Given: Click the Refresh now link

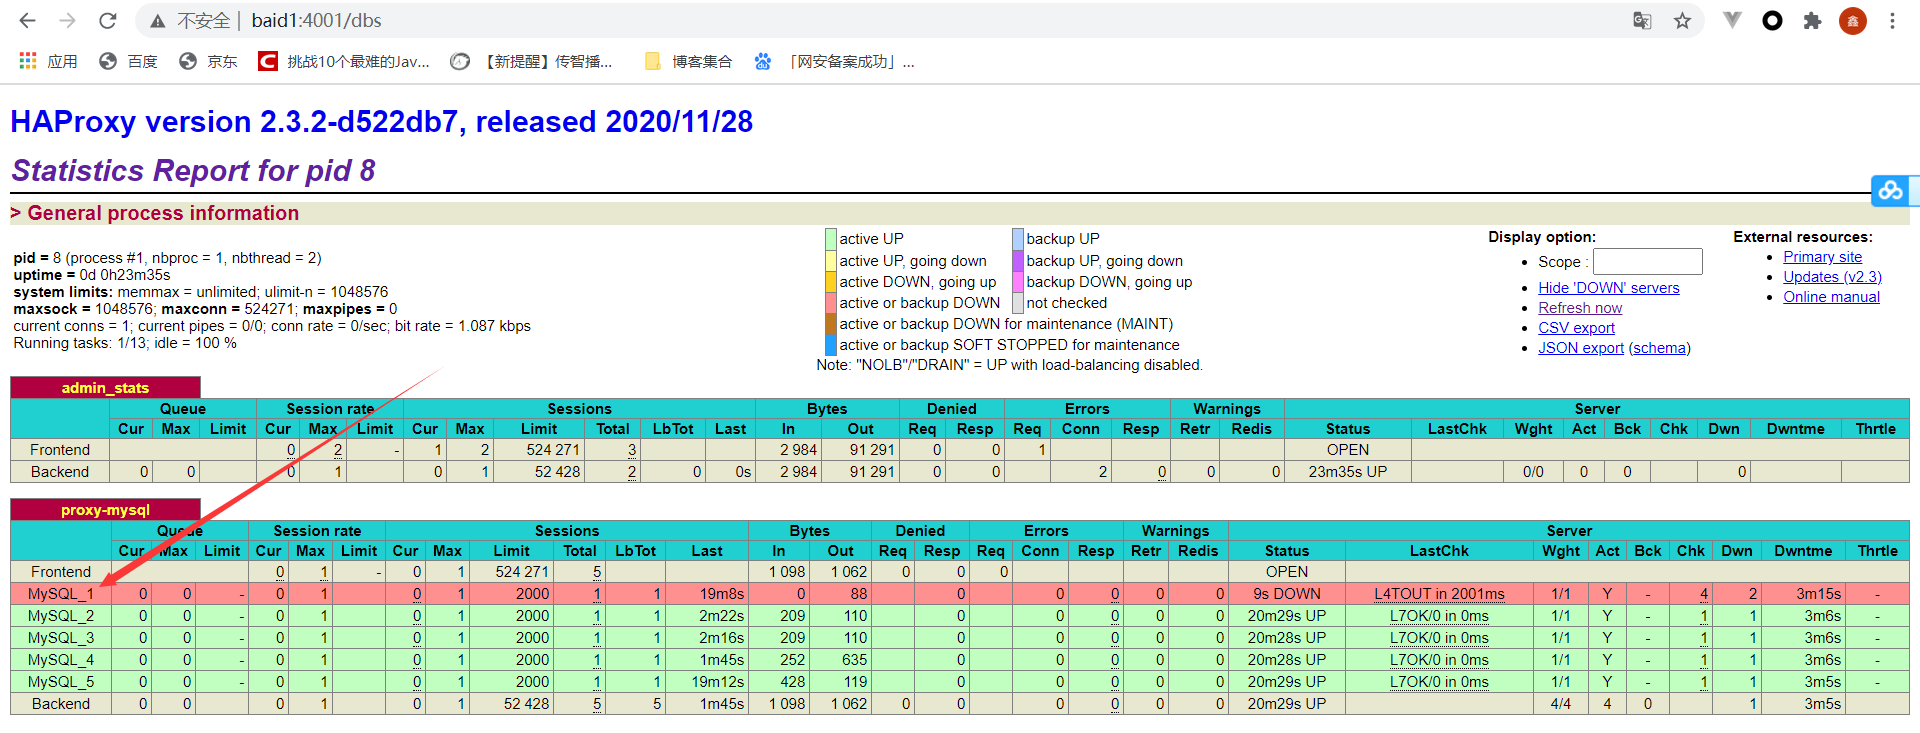Looking at the screenshot, I should point(1580,308).
